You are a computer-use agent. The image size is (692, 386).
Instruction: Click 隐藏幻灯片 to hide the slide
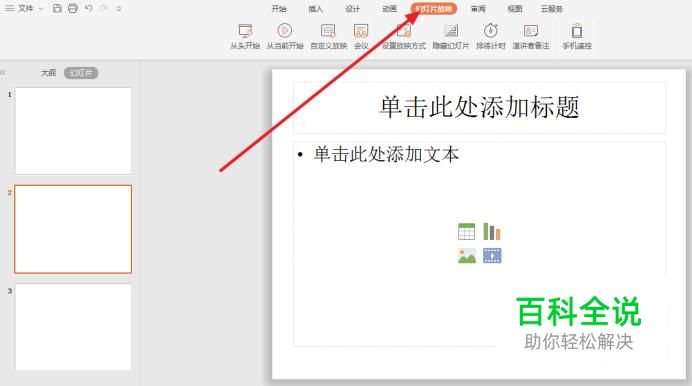click(x=451, y=36)
